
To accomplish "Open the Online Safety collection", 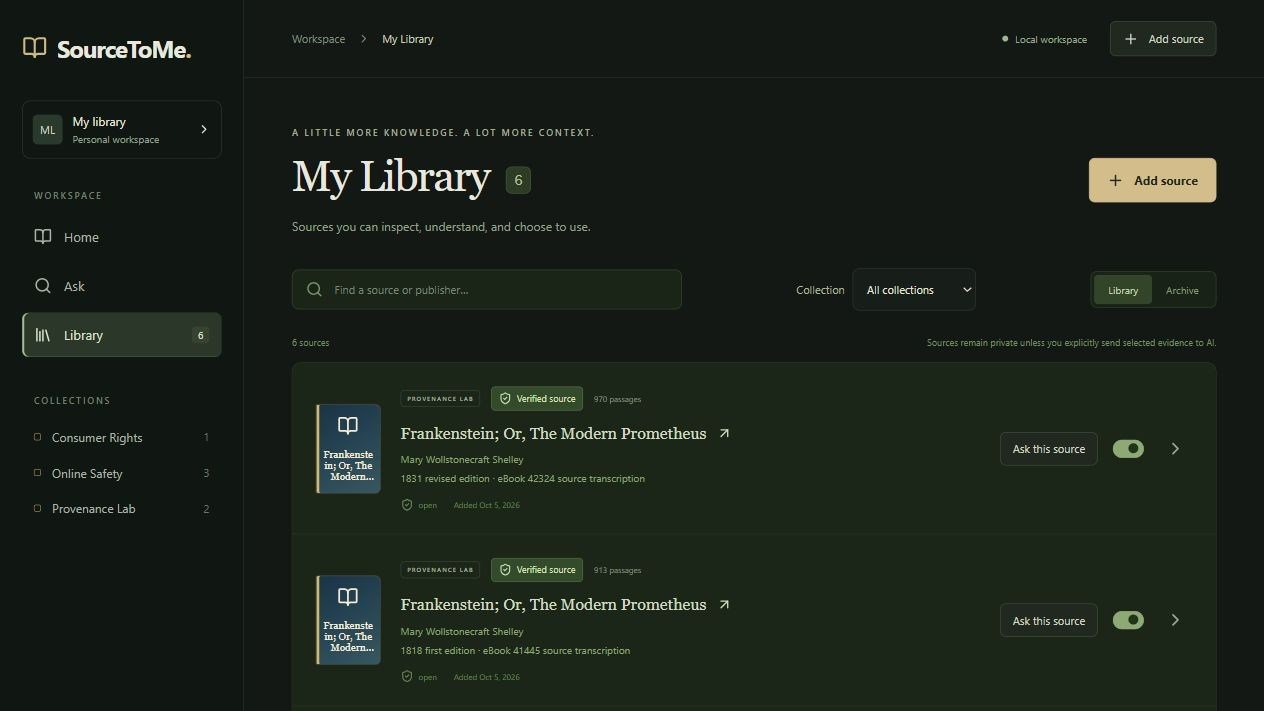I will tap(122, 473).
